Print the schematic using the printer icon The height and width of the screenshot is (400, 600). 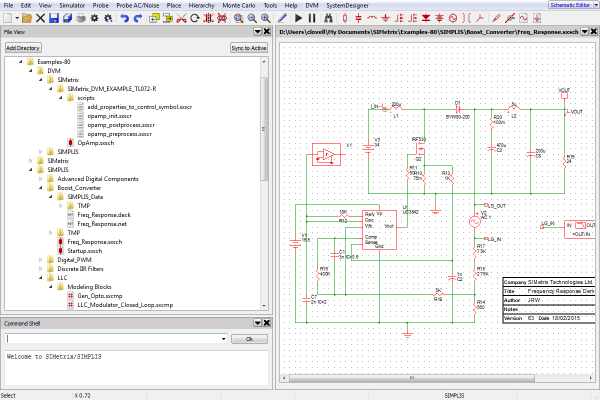[81, 18]
